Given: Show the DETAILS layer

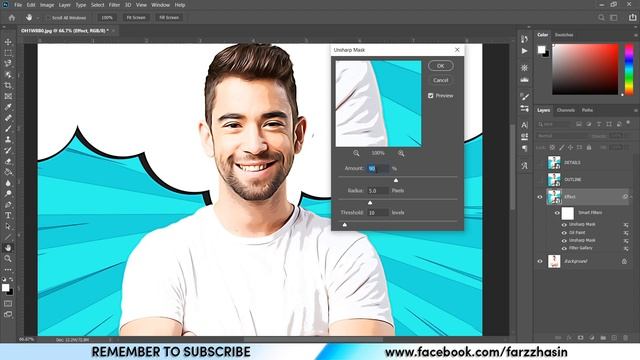Looking at the screenshot, I should 540,162.
